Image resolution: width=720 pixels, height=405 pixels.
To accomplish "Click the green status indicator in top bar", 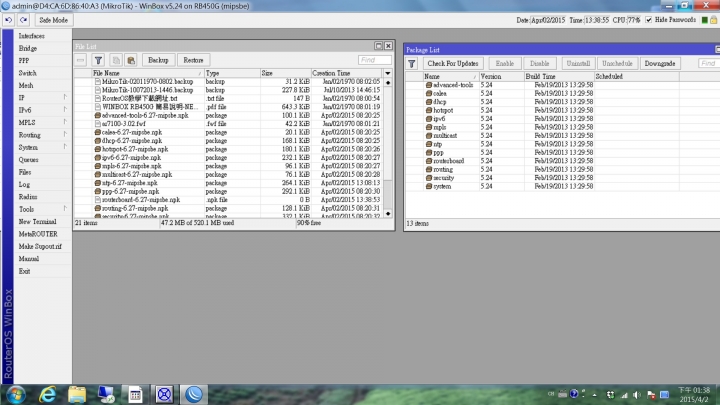I will point(704,20).
